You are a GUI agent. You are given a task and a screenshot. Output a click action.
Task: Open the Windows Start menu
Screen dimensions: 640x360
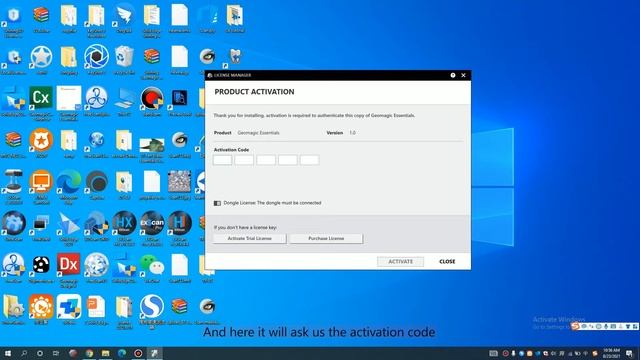click(x=8, y=353)
